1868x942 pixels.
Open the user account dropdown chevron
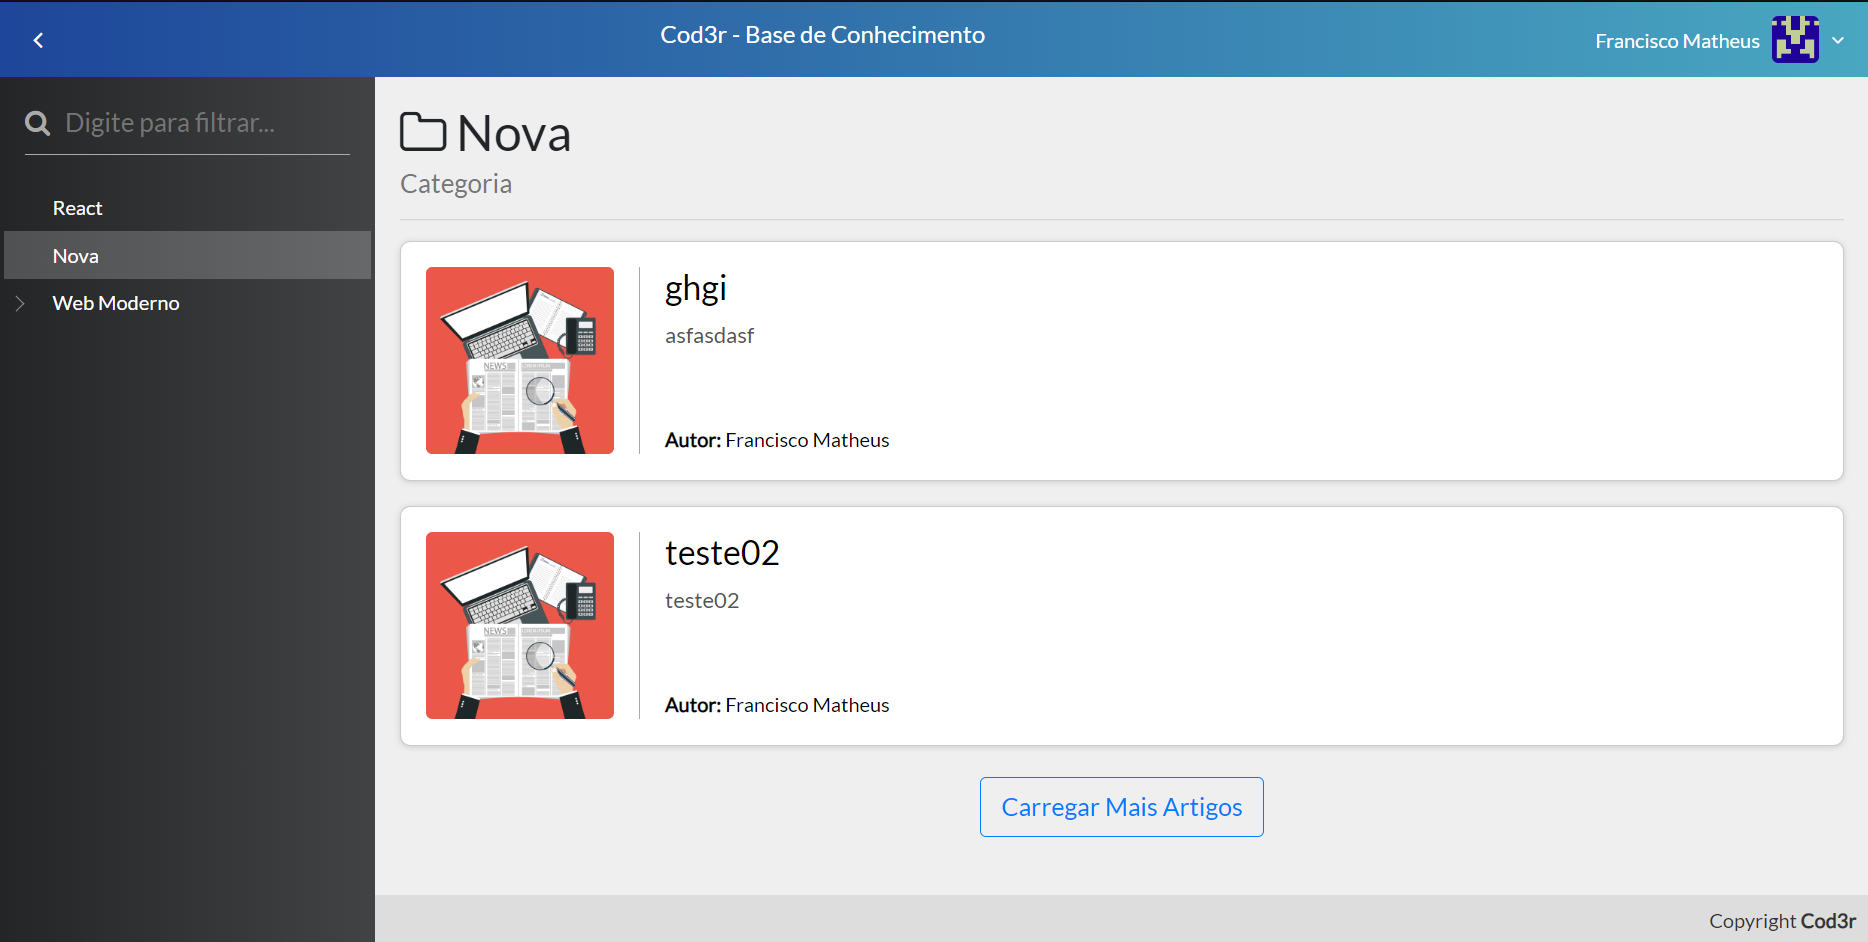pyautogui.click(x=1838, y=41)
